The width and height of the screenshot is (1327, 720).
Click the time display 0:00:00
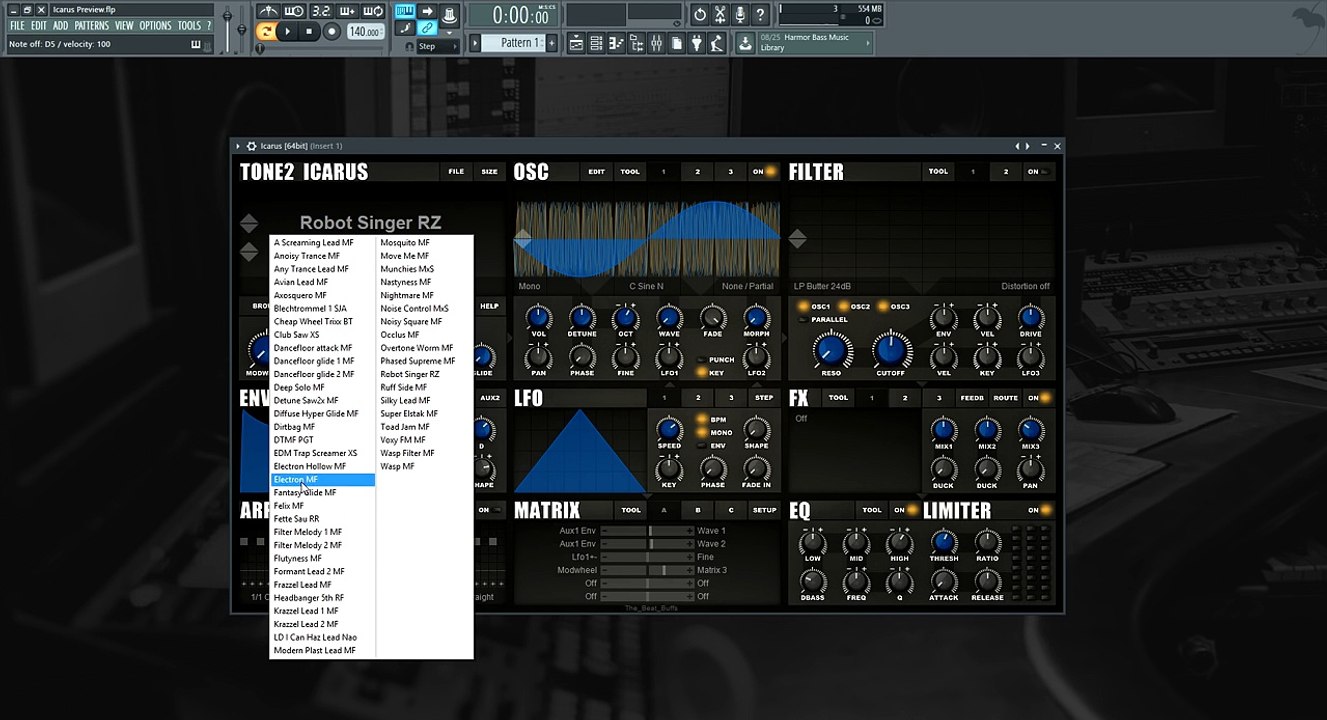click(x=513, y=15)
